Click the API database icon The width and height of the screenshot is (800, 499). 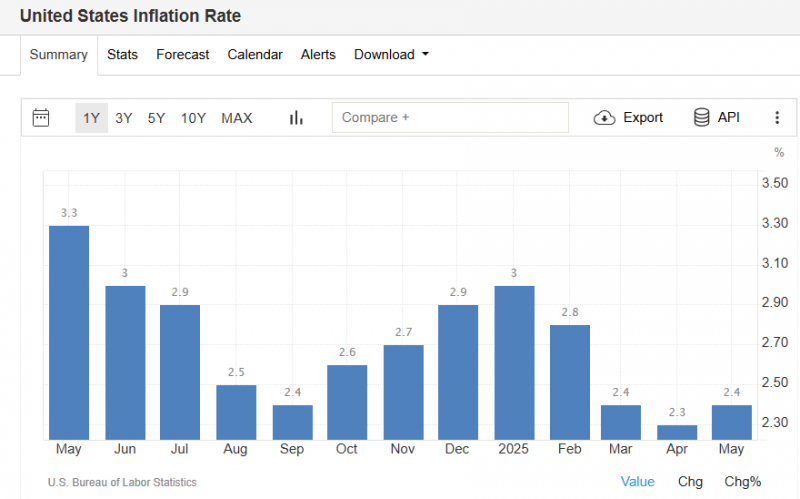click(x=702, y=118)
